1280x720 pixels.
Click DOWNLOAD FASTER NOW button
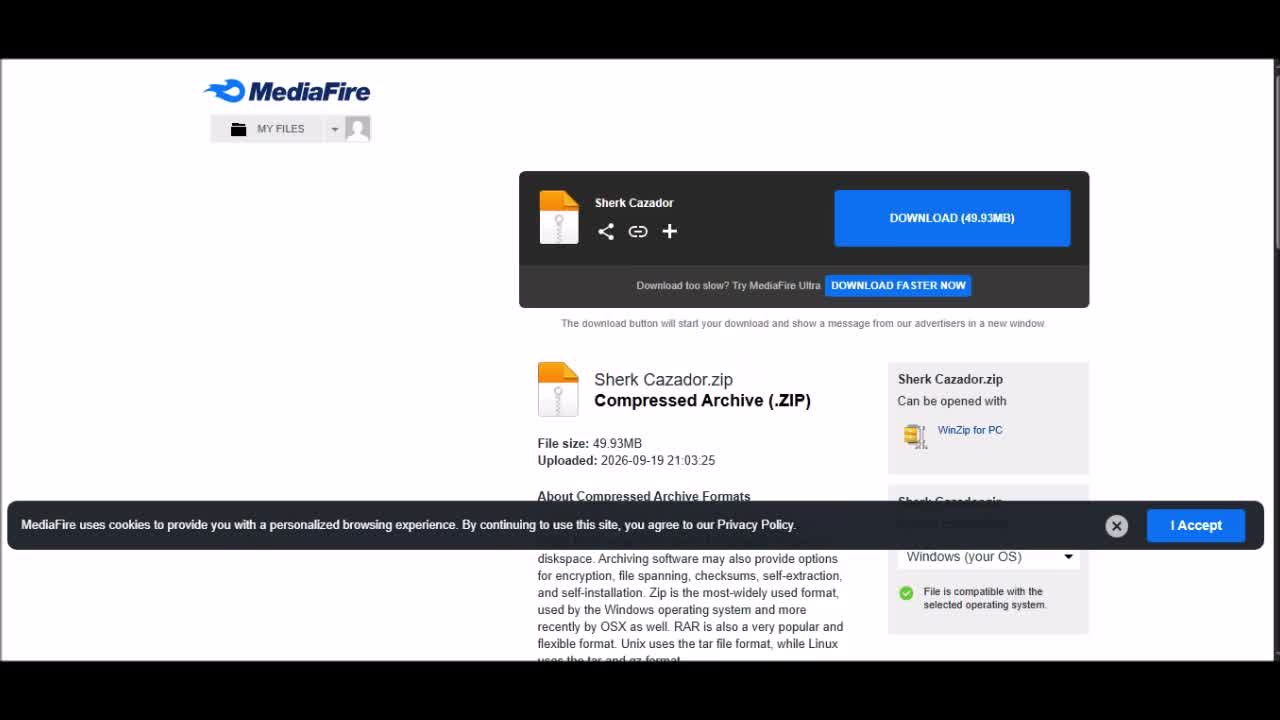pos(898,285)
